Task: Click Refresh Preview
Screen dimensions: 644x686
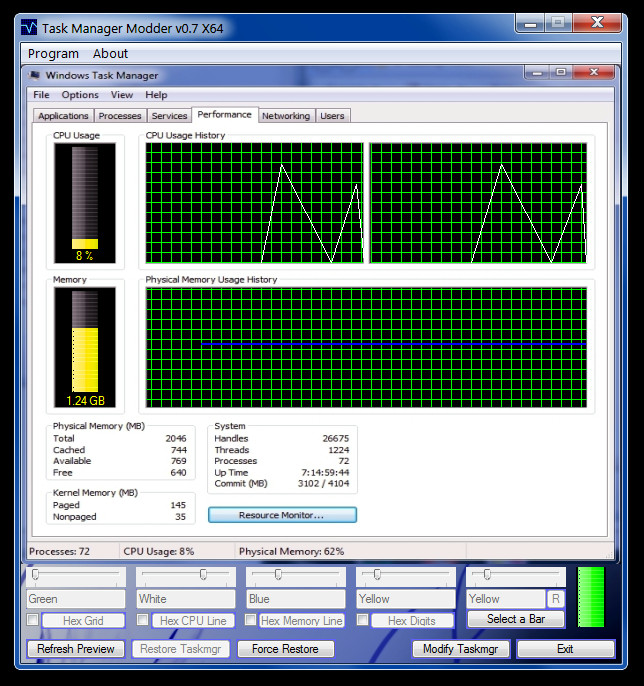Action: pos(76,649)
